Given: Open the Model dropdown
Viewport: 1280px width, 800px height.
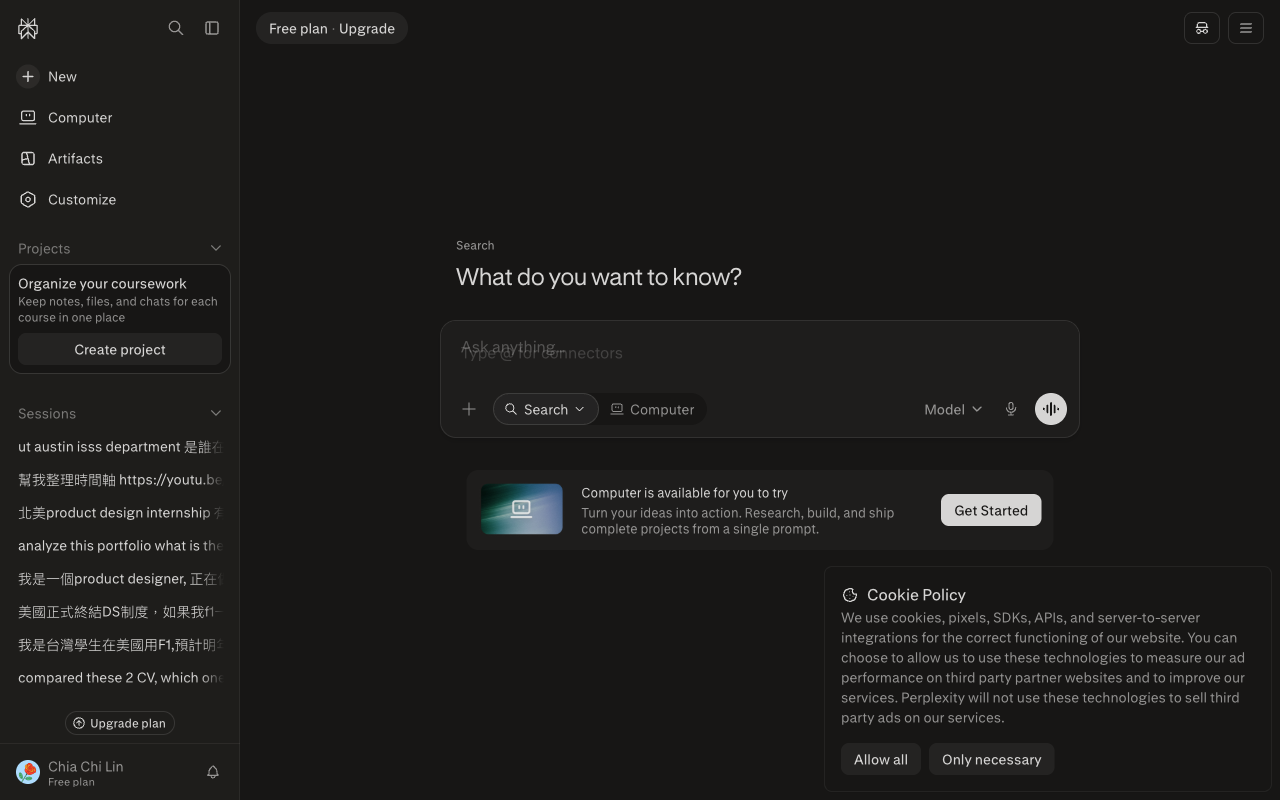Looking at the screenshot, I should point(953,409).
